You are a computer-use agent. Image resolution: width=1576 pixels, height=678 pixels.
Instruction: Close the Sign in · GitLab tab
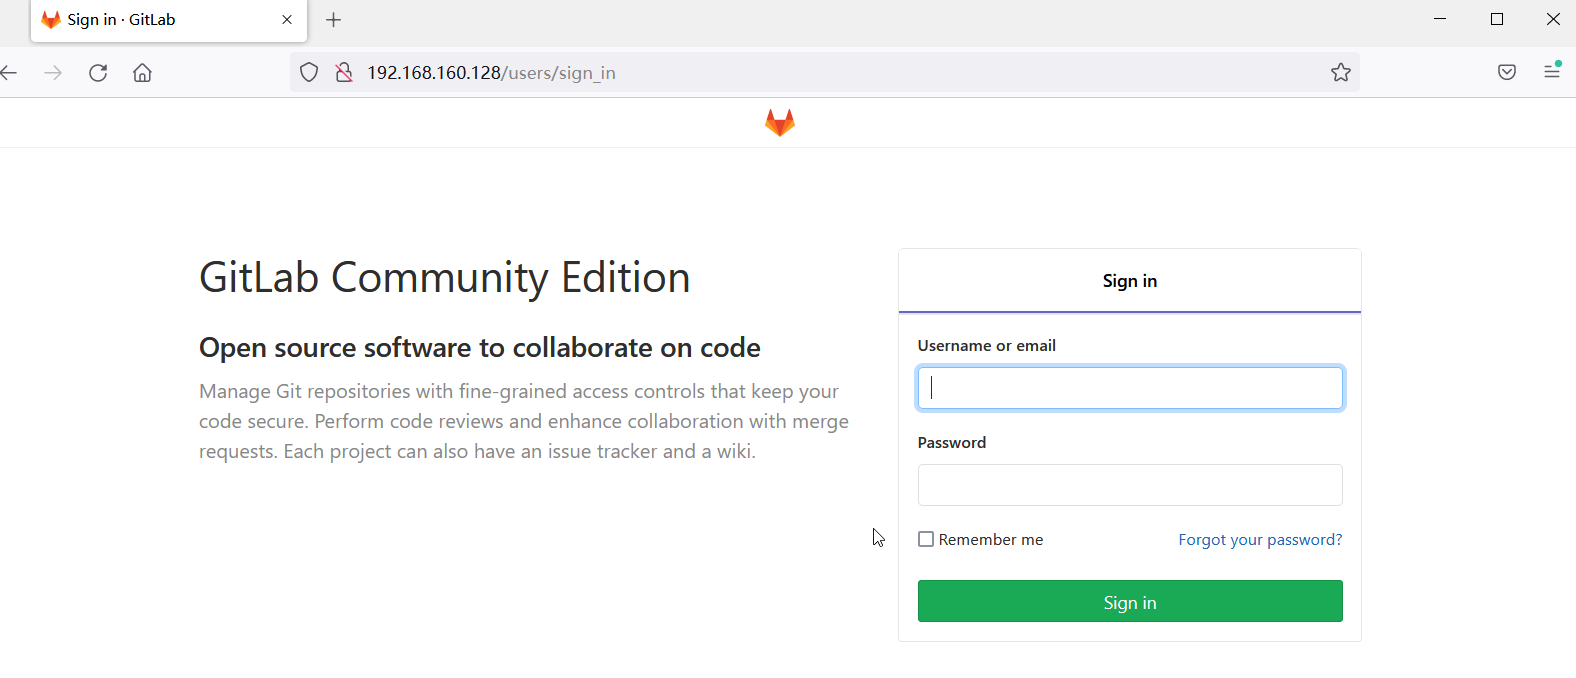point(287,20)
